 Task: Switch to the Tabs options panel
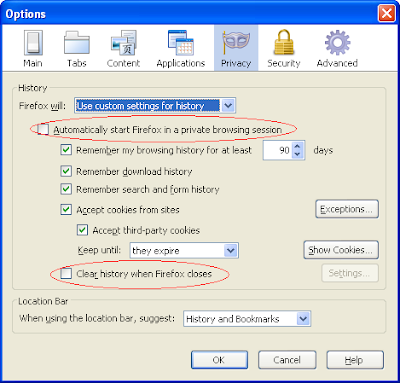tap(77, 49)
